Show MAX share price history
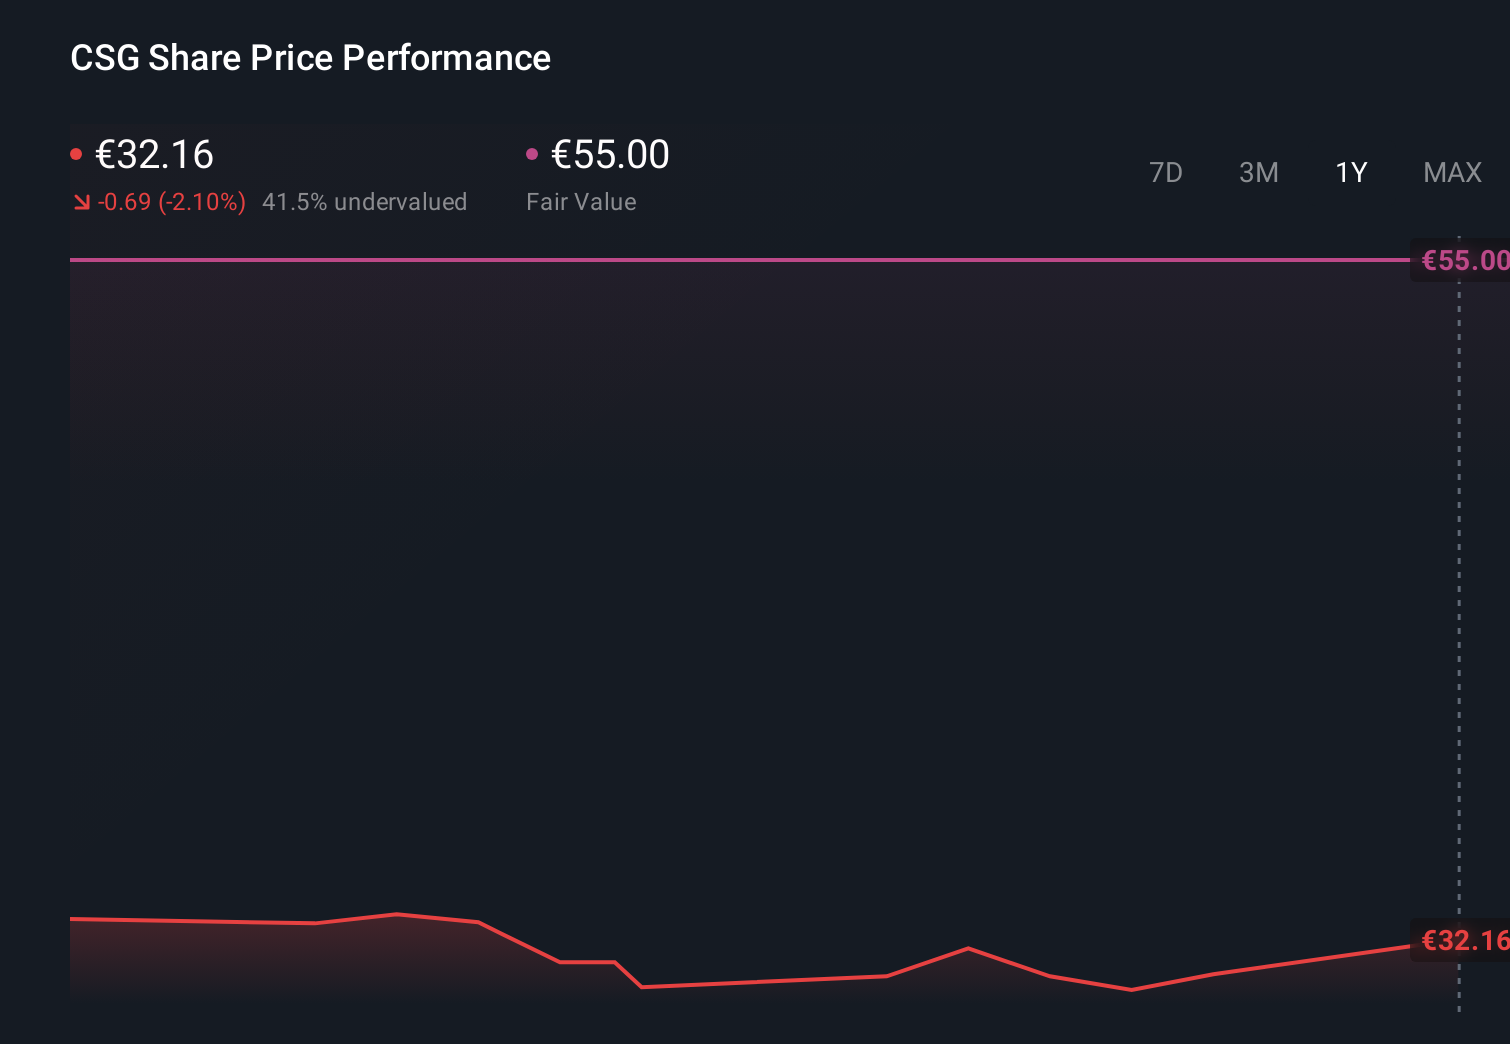 [1452, 173]
